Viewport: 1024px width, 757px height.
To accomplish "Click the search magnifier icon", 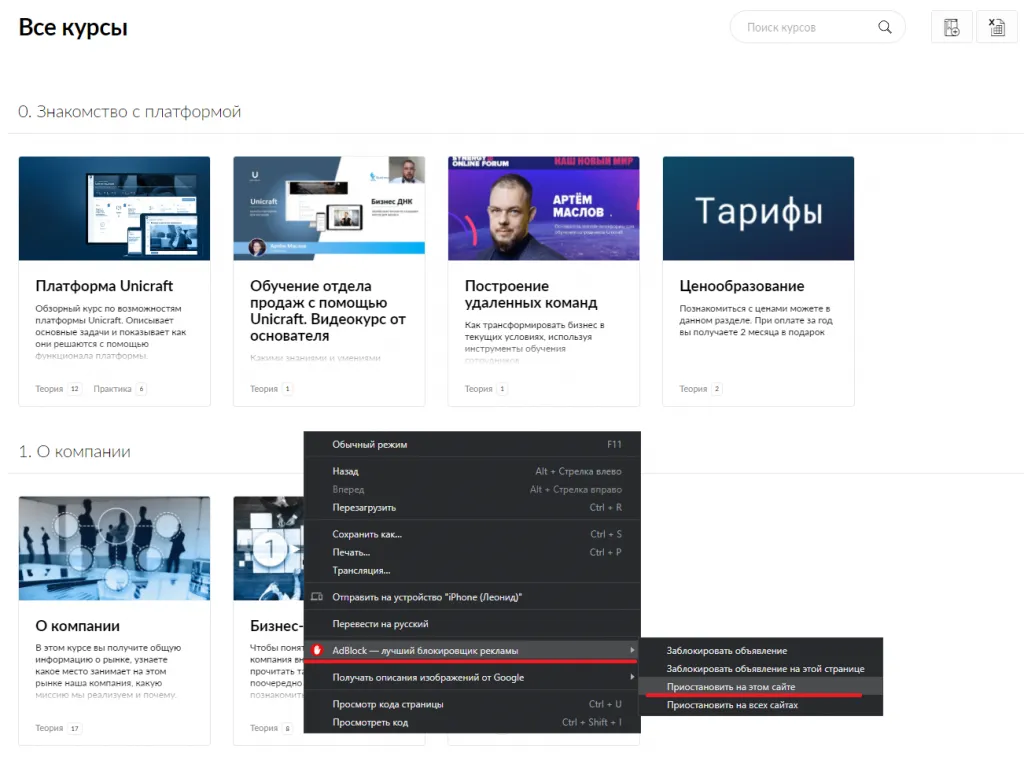I will pos(884,27).
